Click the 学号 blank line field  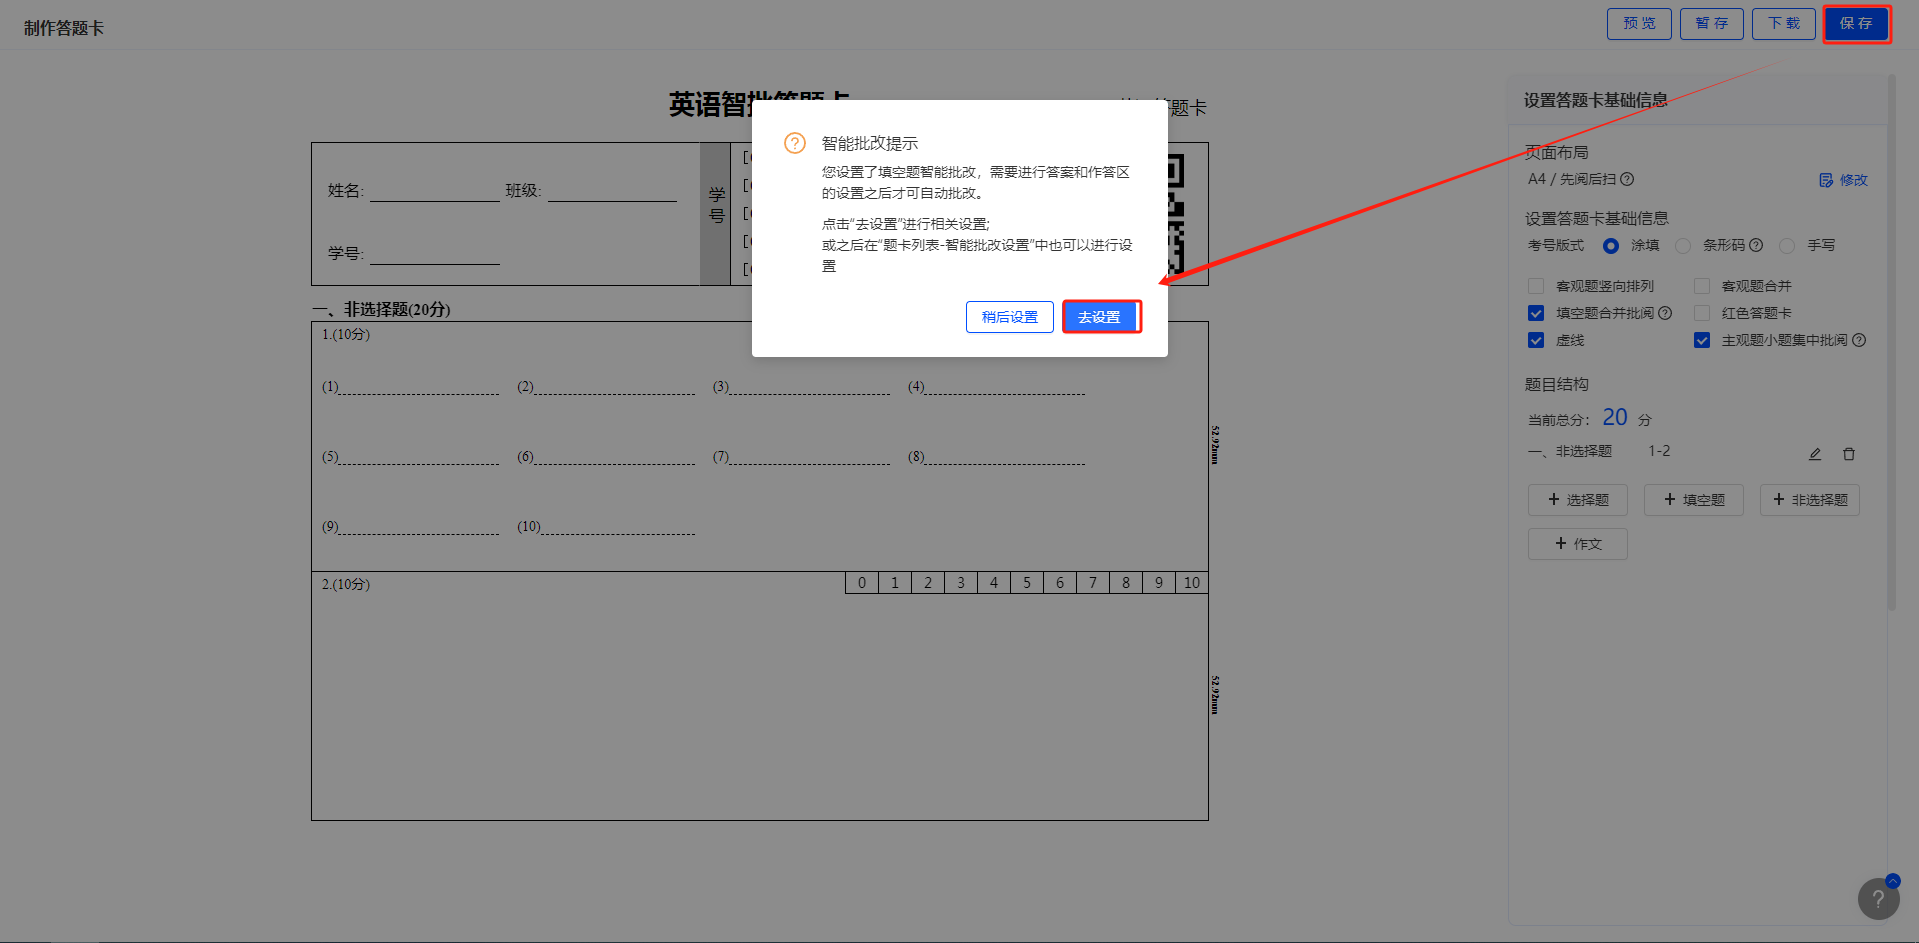pos(435,254)
